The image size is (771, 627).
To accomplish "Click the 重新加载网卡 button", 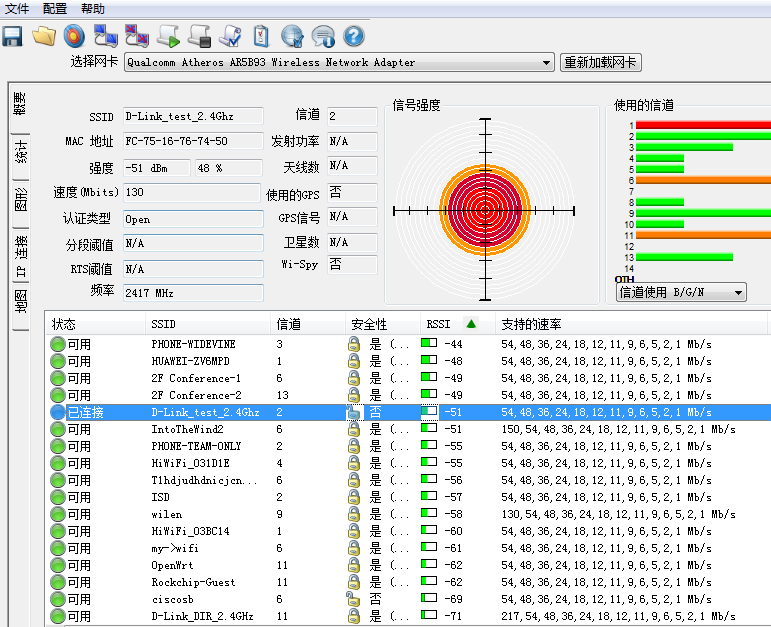I will [x=600, y=63].
